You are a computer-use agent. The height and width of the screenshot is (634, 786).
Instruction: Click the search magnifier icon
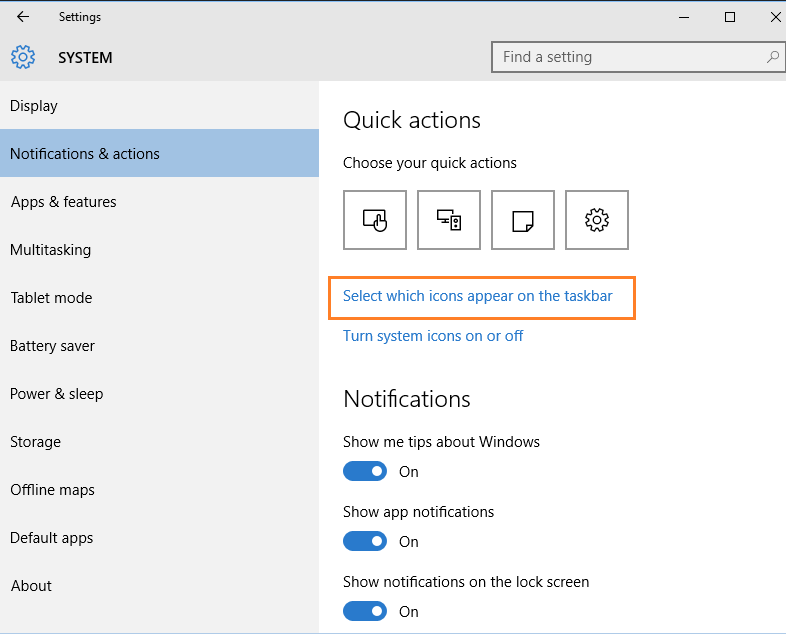(772, 57)
